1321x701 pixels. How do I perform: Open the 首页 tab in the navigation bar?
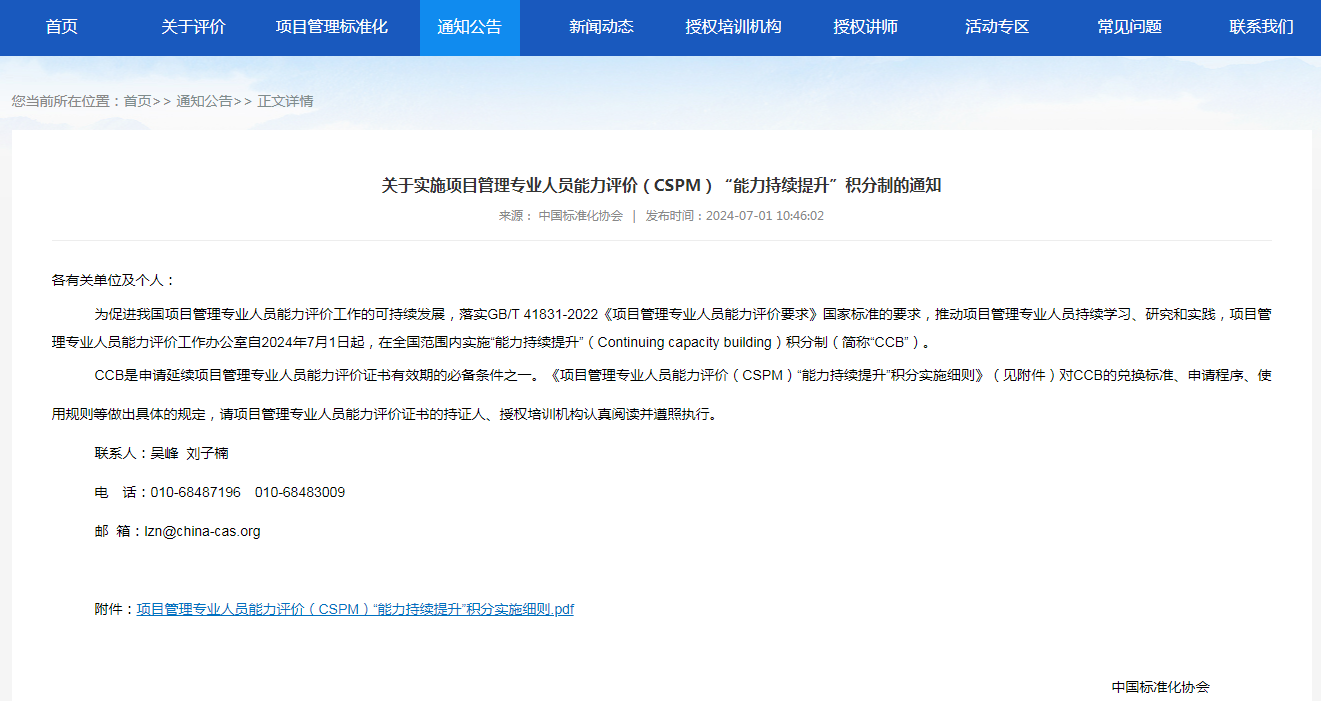[x=61, y=27]
